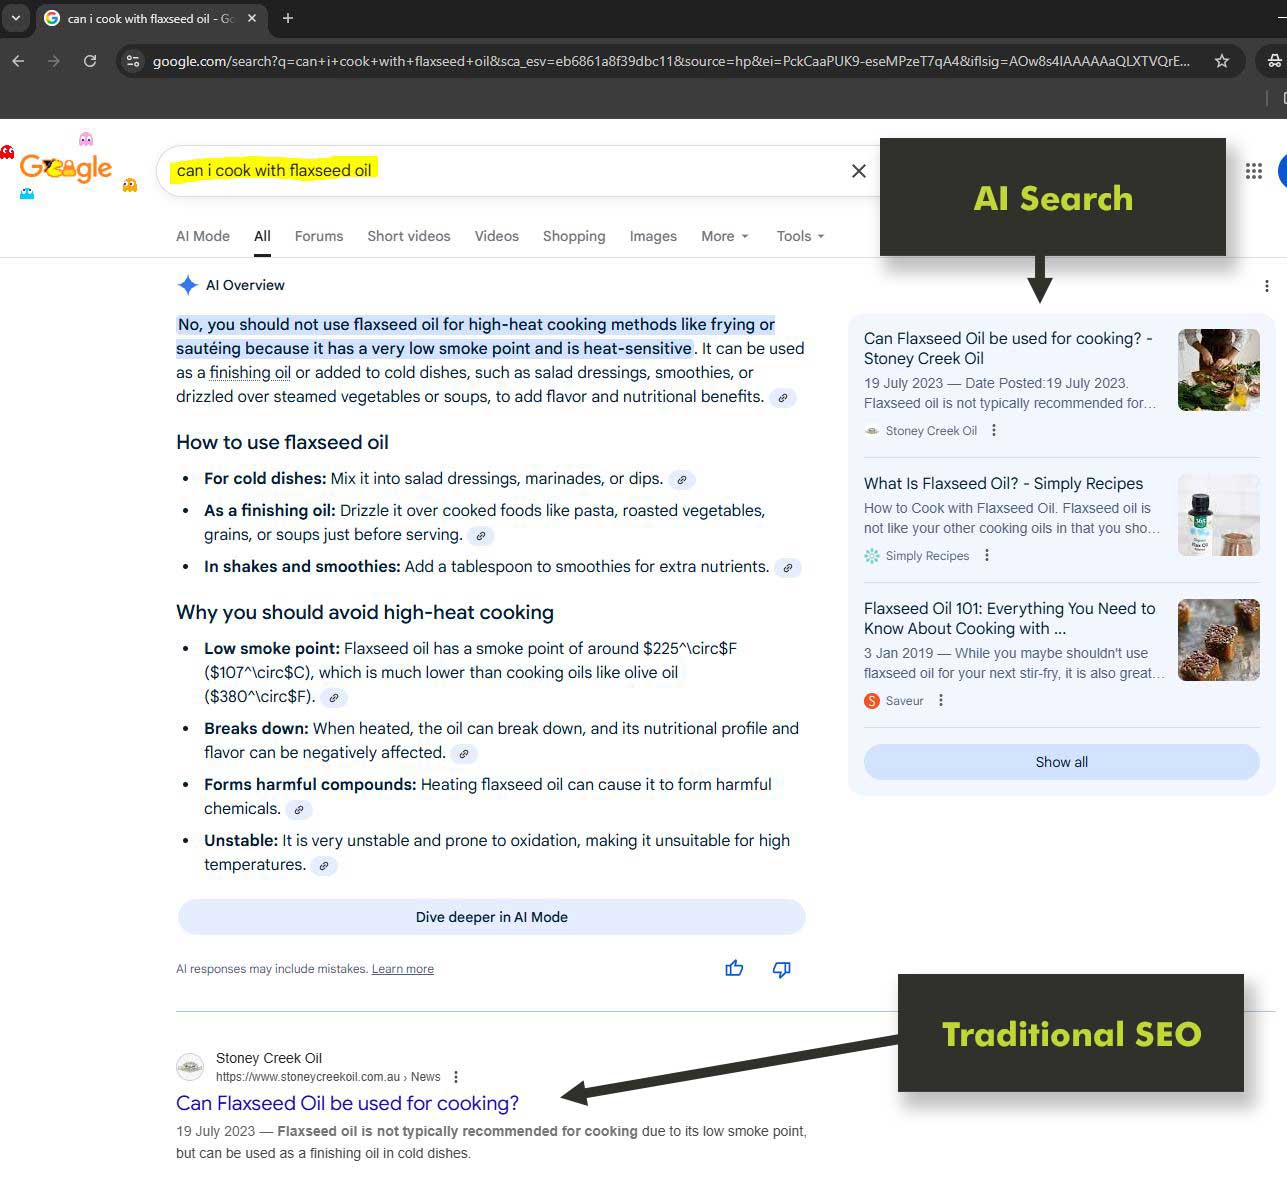Open the Tools dropdown
This screenshot has height=1195, width=1287.
click(798, 236)
